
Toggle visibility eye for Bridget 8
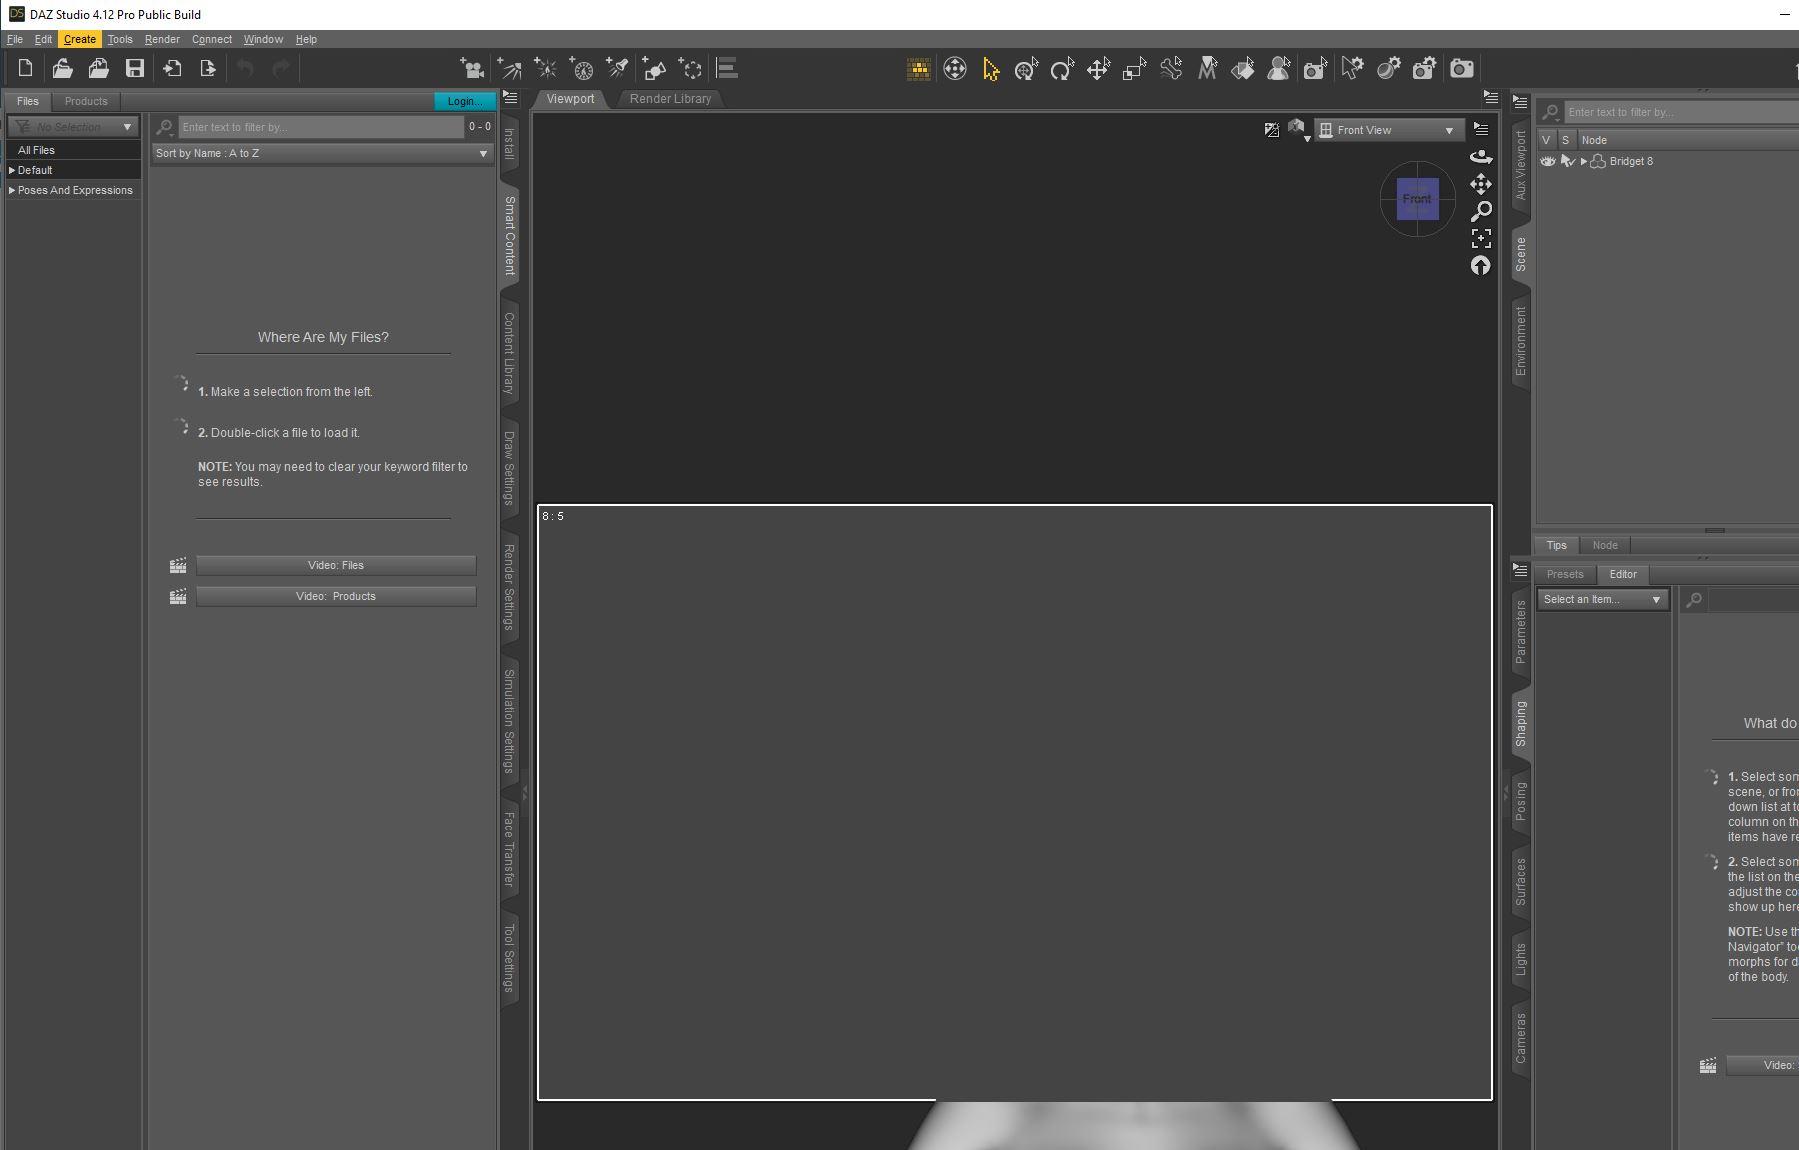(1548, 161)
